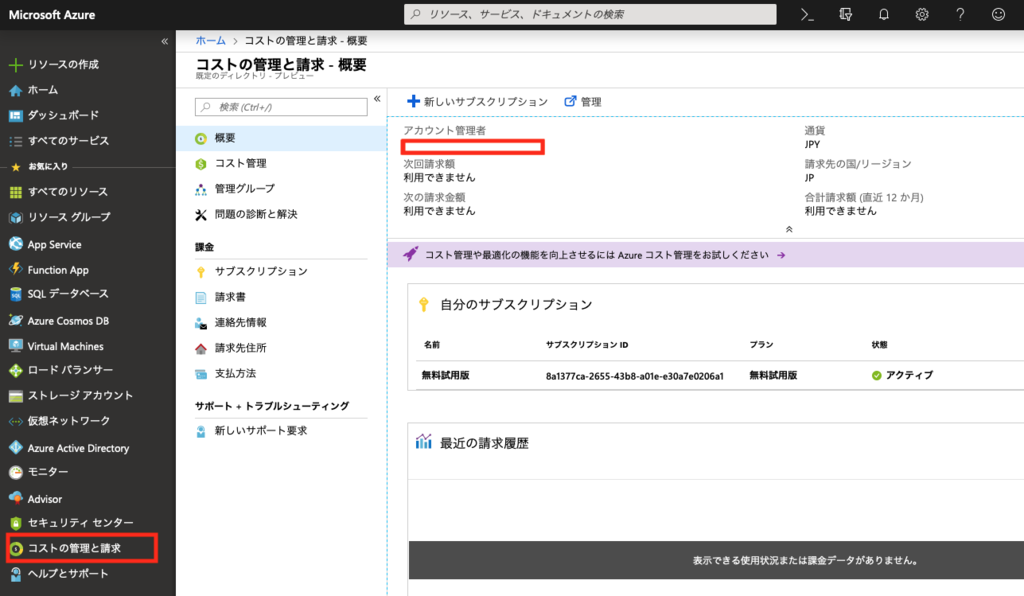Open the settings gear in top bar
Image resolution: width=1024 pixels, height=596 pixels.
(921, 14)
